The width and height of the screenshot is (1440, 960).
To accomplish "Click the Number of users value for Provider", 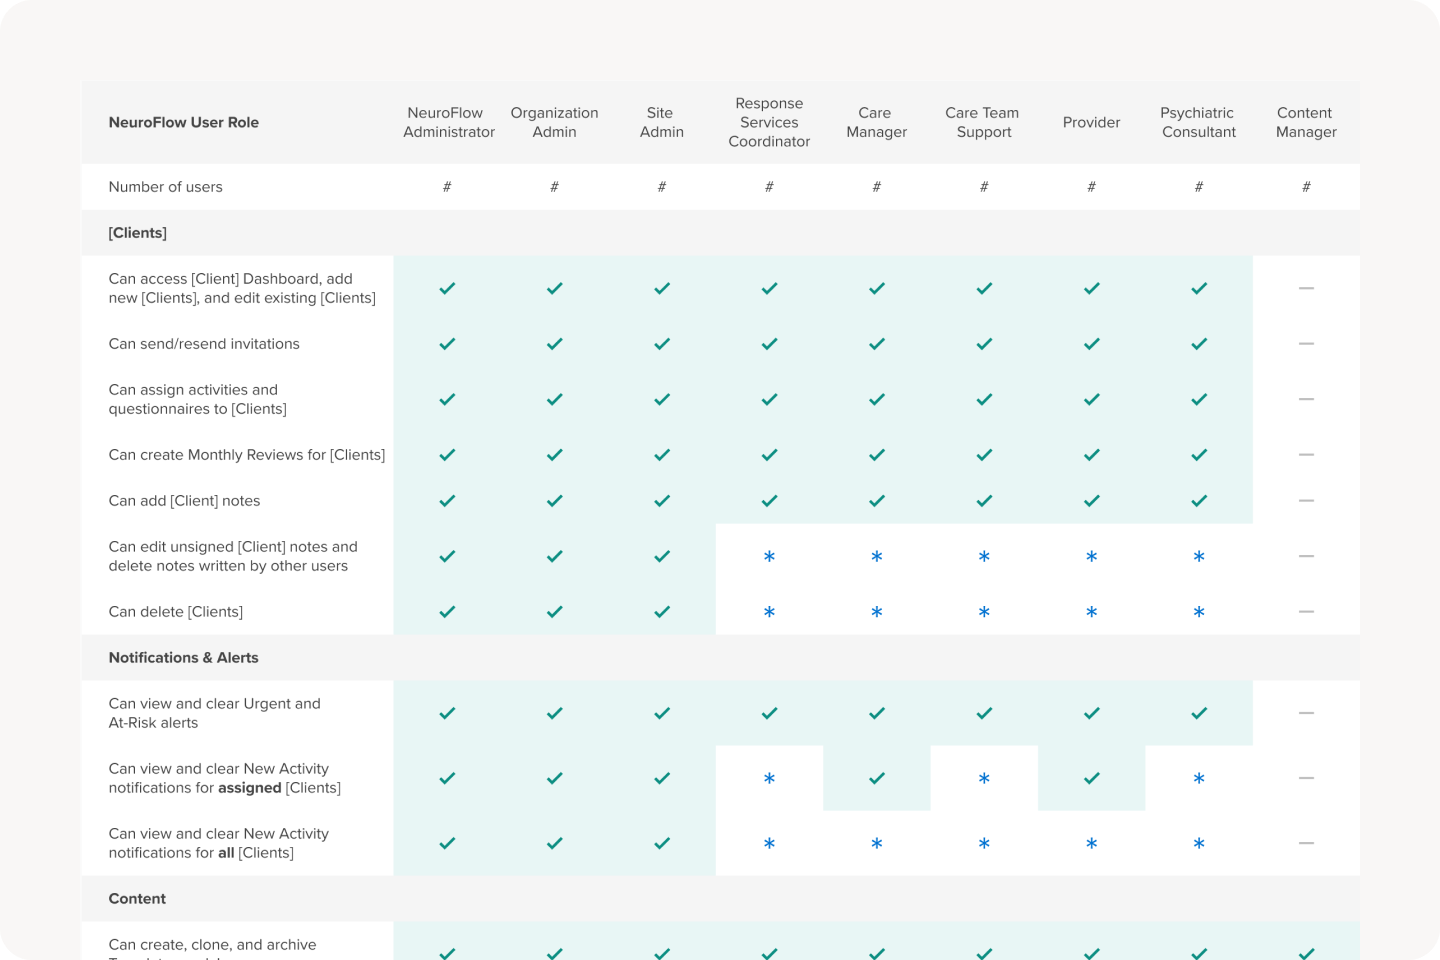I will (x=1092, y=187).
